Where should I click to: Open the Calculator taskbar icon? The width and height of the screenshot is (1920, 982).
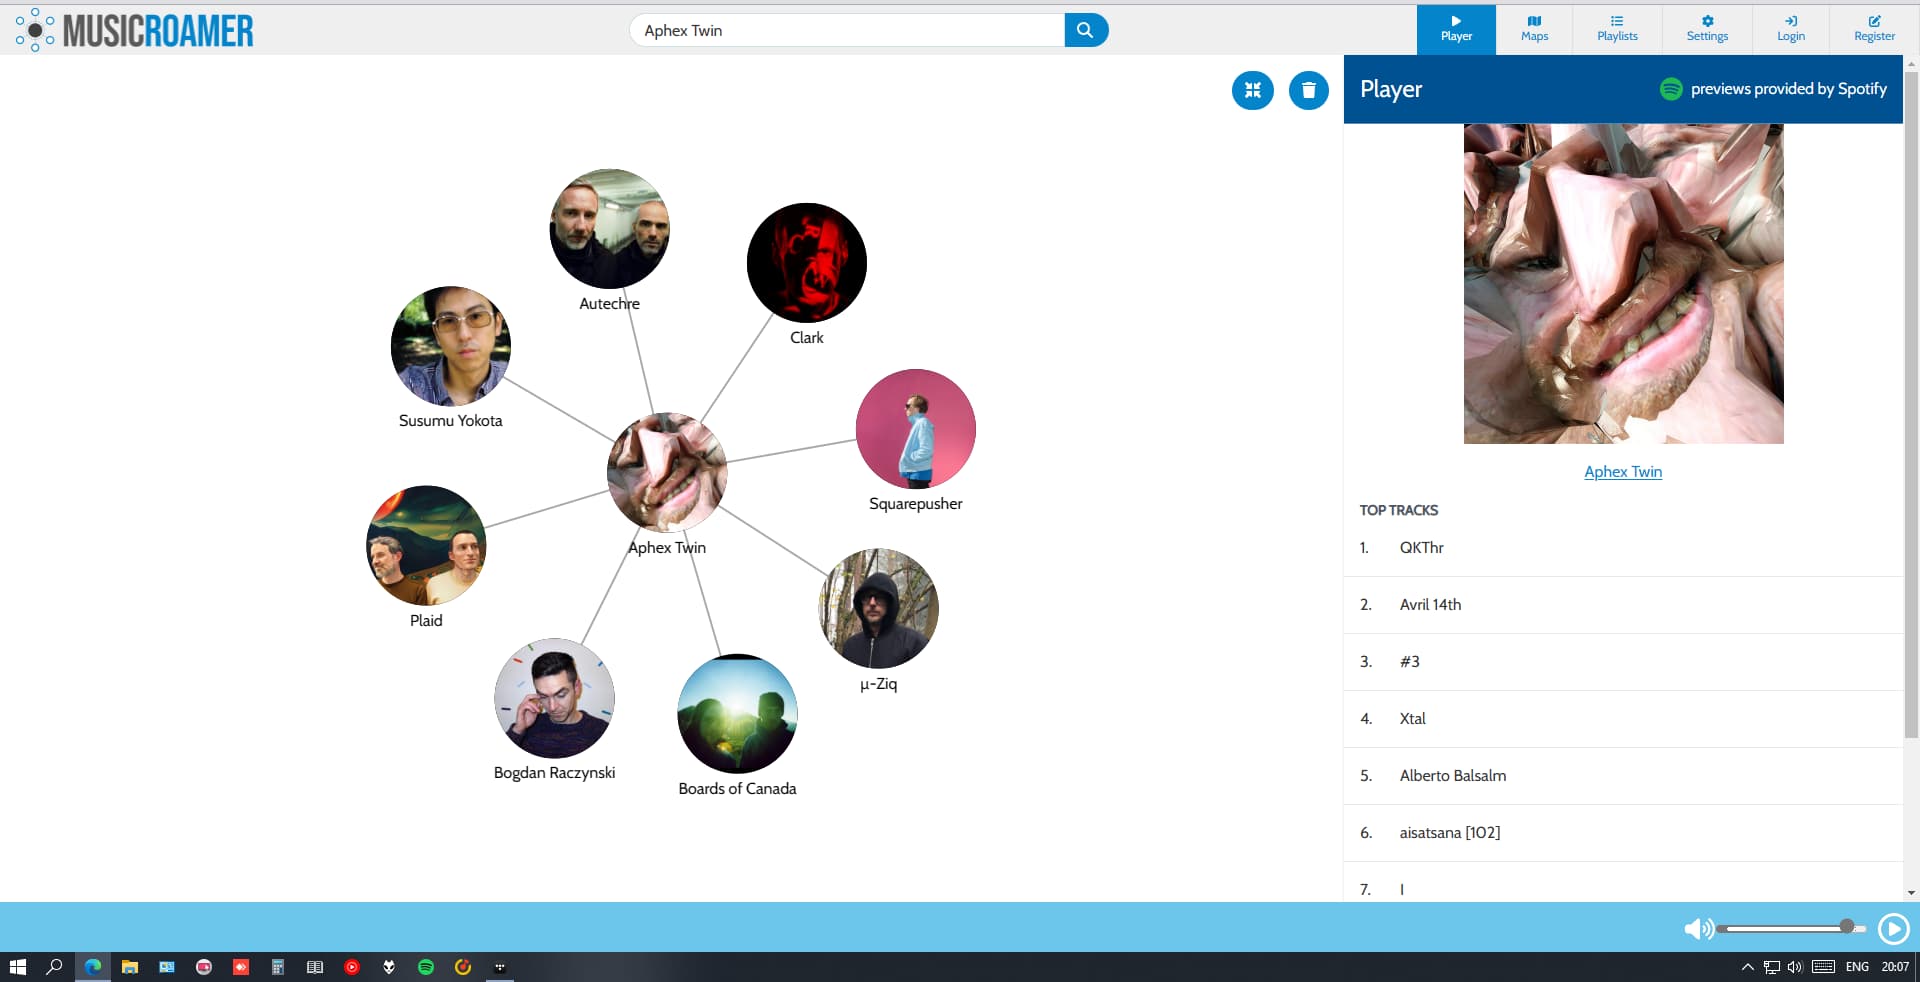pyautogui.click(x=278, y=967)
